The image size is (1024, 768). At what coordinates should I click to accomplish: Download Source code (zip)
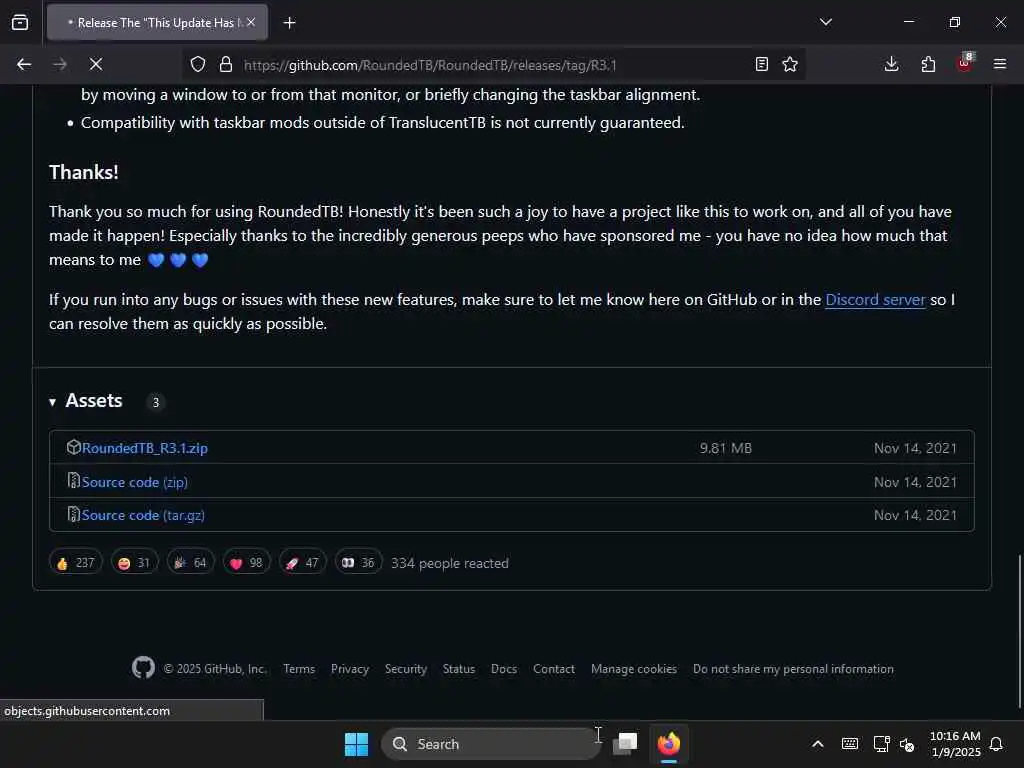[135, 482]
